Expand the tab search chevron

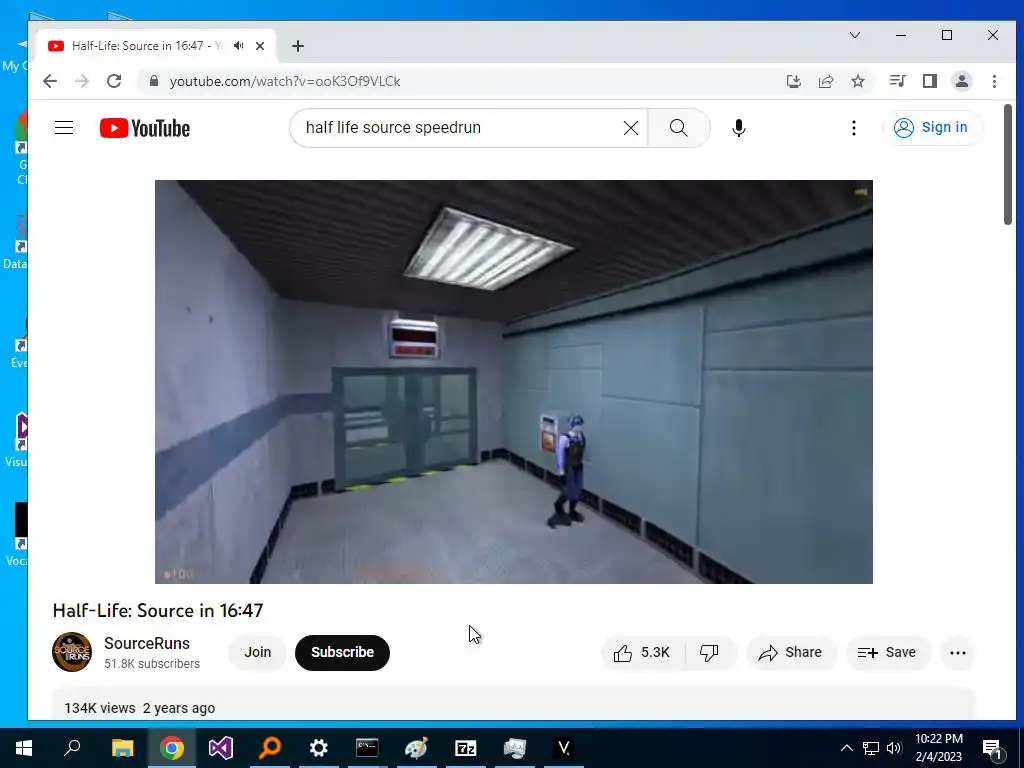click(855, 35)
